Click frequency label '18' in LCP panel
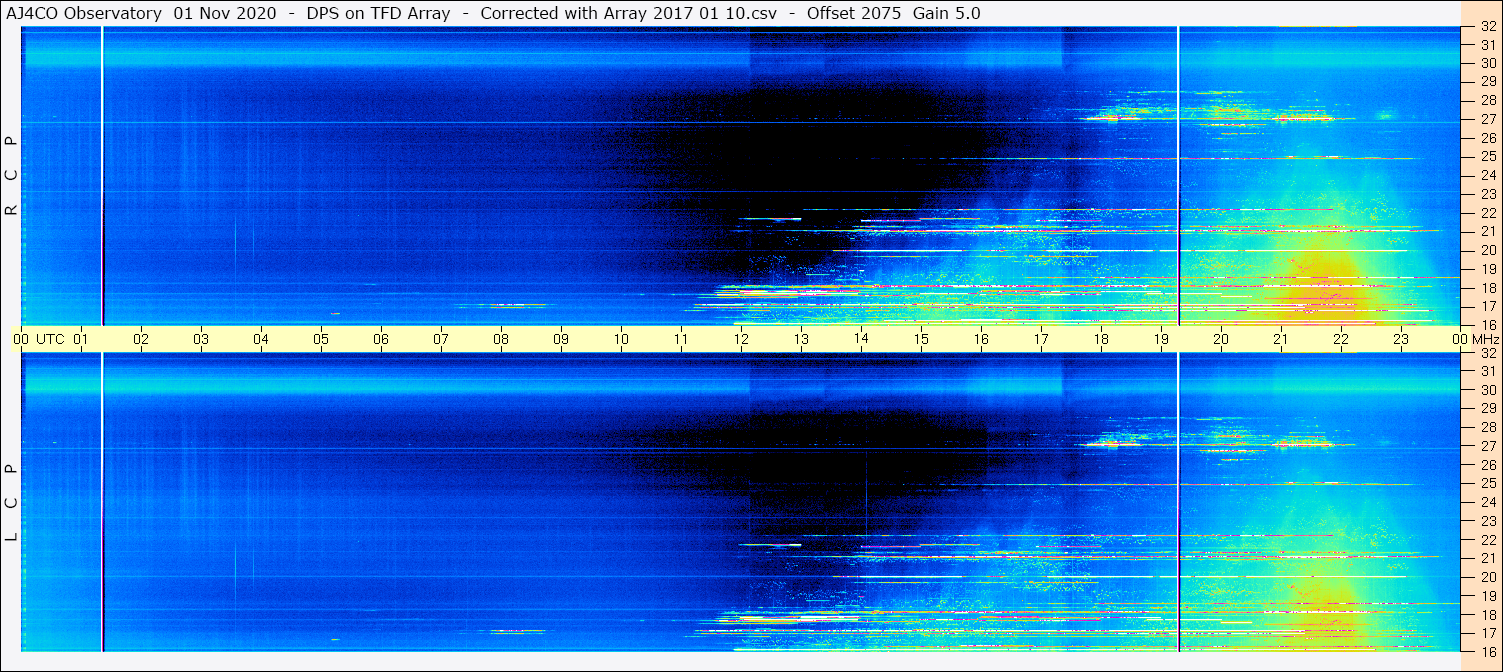1503x672 pixels. coord(1487,614)
